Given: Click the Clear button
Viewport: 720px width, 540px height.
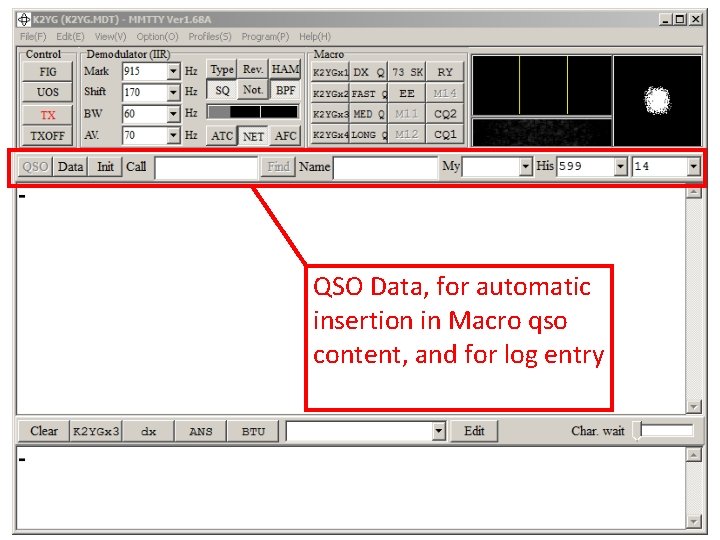Looking at the screenshot, I should [44, 431].
